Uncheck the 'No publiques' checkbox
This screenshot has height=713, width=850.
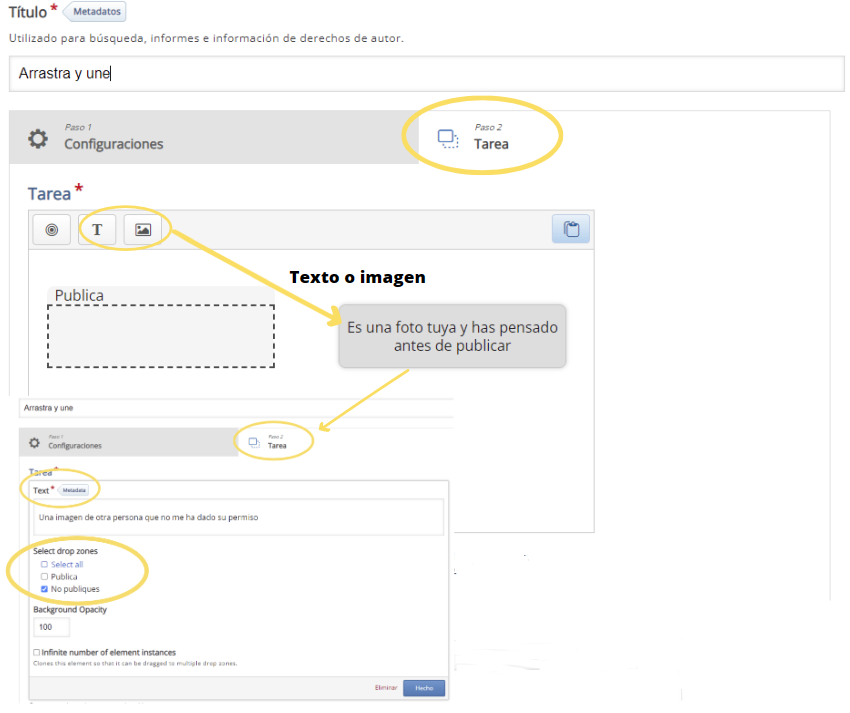pos(44,589)
